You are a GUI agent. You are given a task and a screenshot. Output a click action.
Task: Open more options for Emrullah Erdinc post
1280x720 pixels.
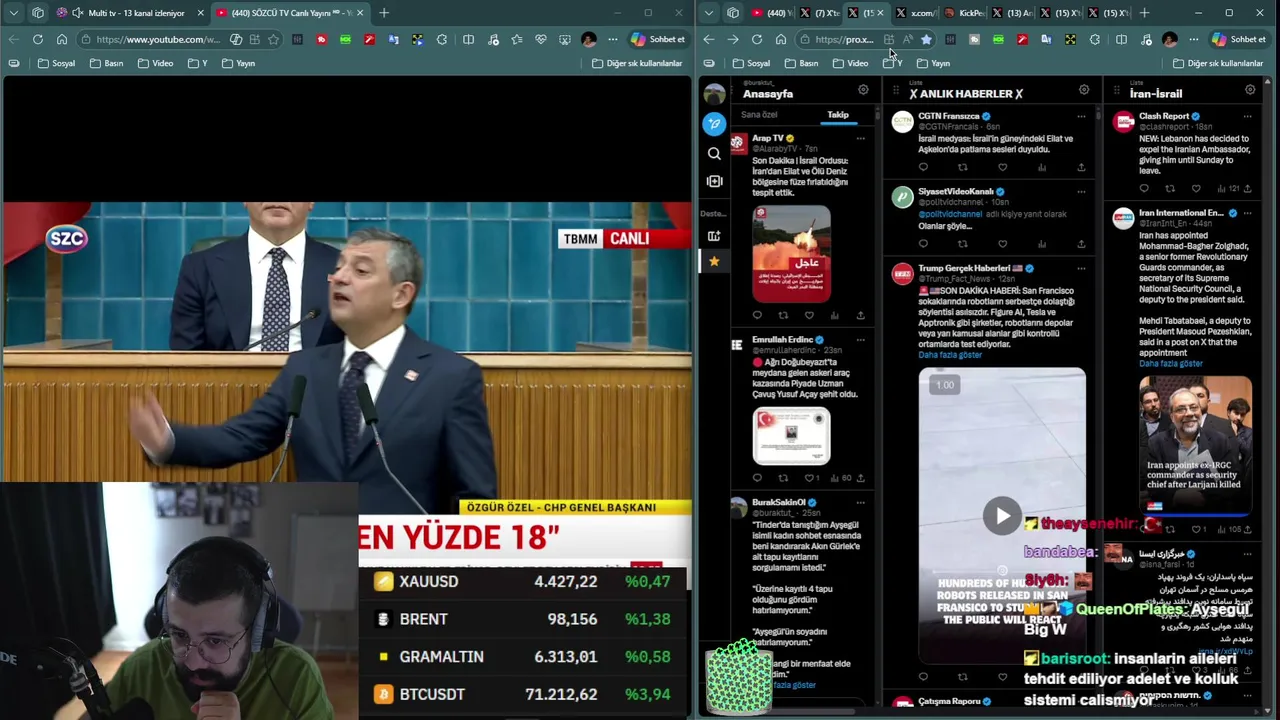(860, 340)
